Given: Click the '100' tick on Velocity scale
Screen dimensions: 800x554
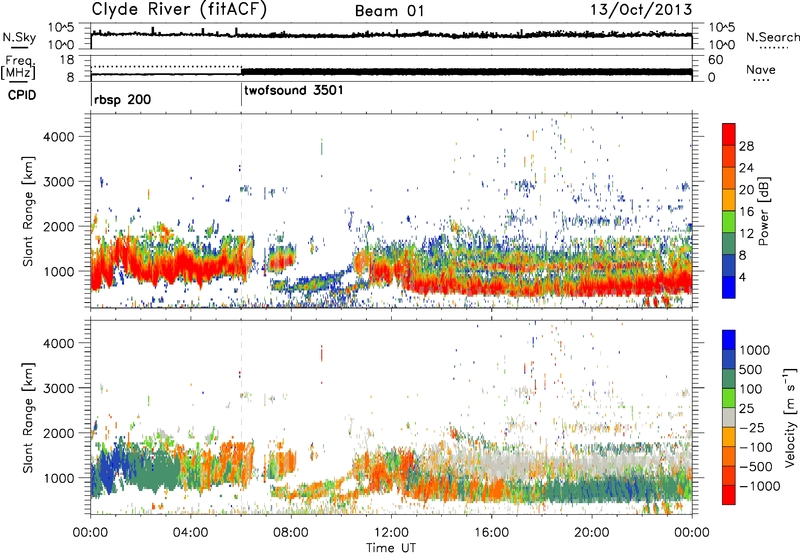Looking at the screenshot, I should coord(751,389).
